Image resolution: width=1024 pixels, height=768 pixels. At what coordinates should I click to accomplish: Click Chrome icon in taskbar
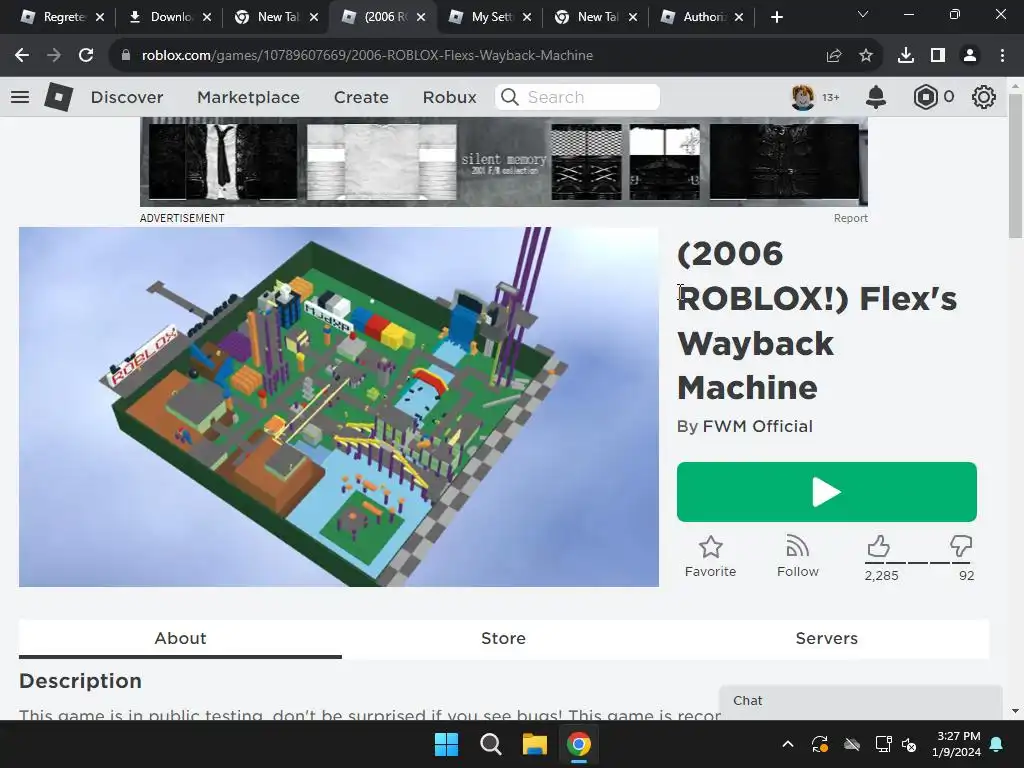click(579, 744)
